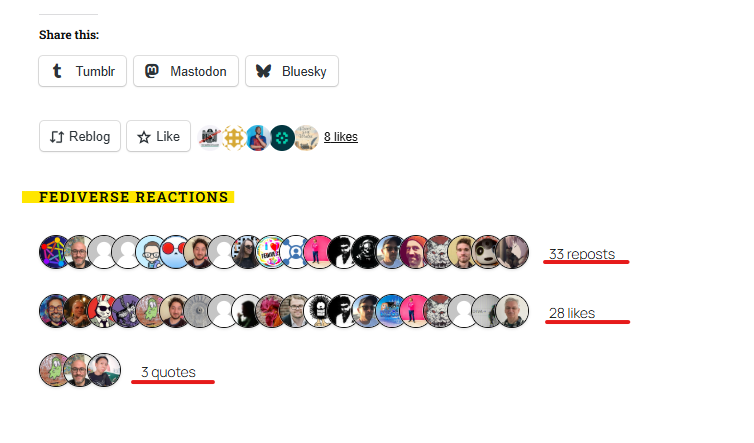Click the star icon in the Like button

[144, 137]
